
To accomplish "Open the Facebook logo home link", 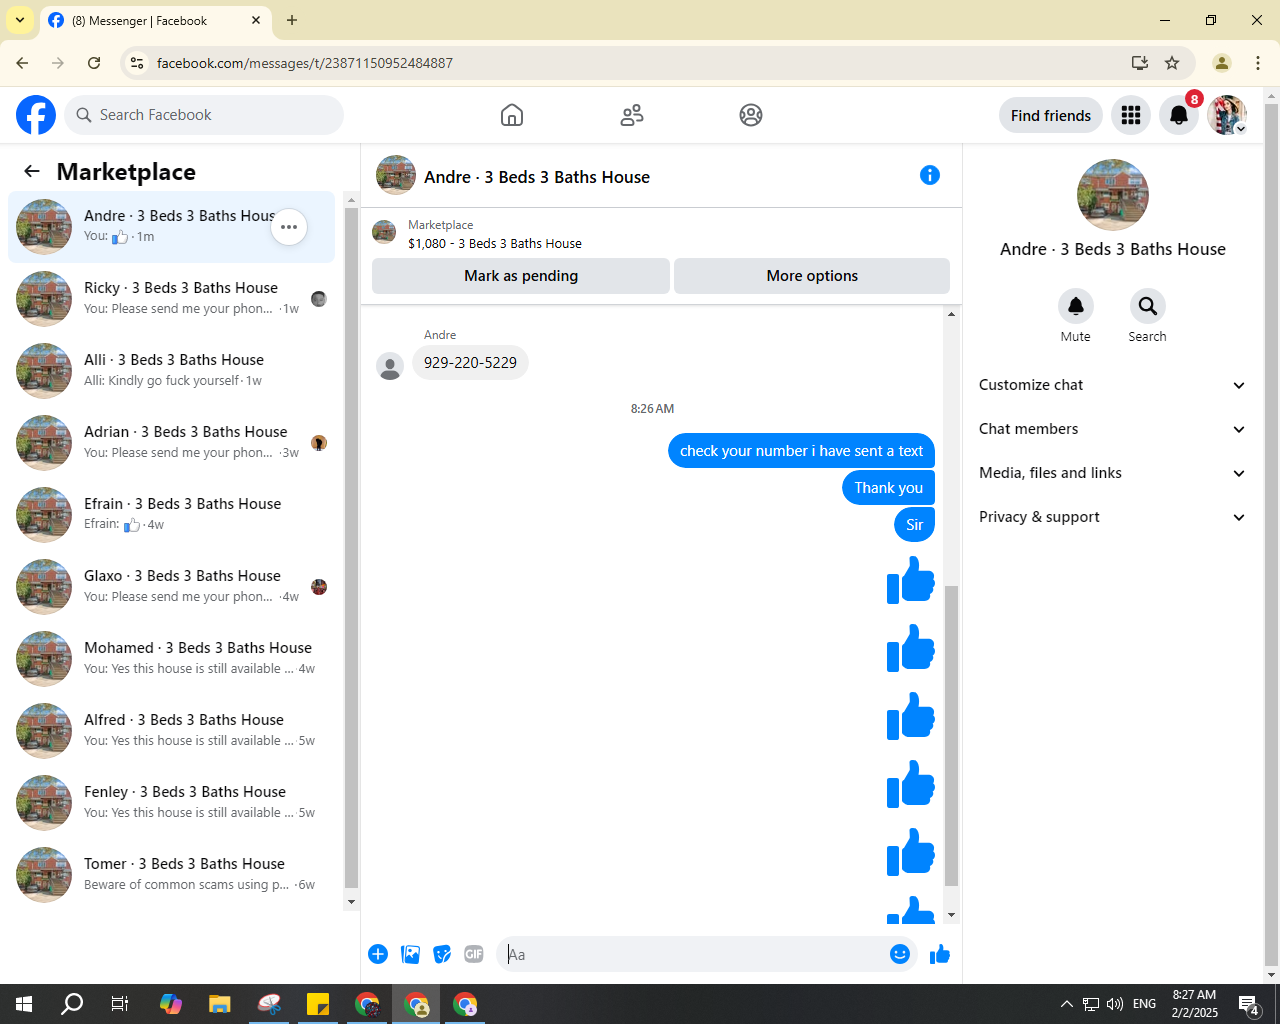I will pyautogui.click(x=36, y=115).
